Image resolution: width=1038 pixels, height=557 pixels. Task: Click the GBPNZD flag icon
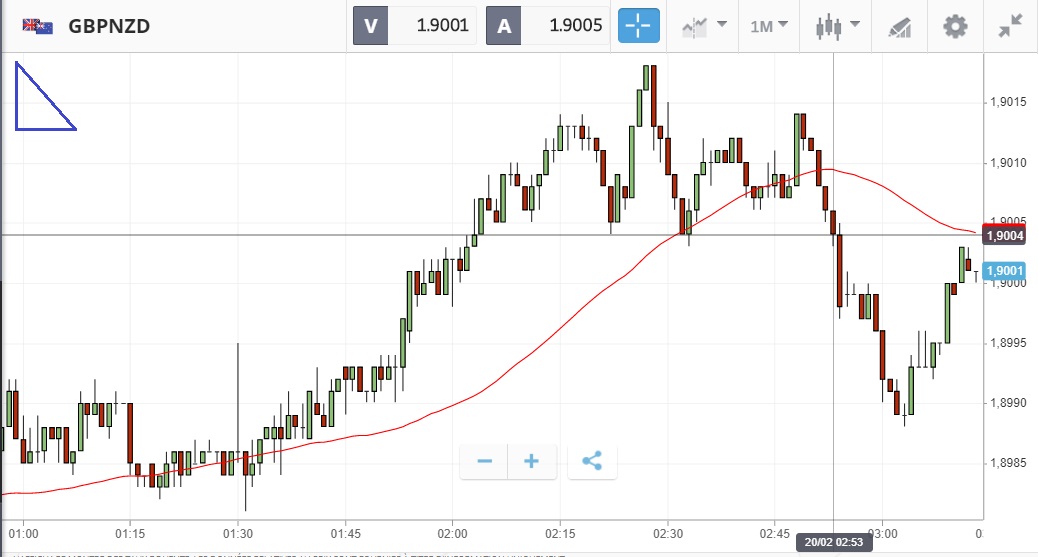39,26
